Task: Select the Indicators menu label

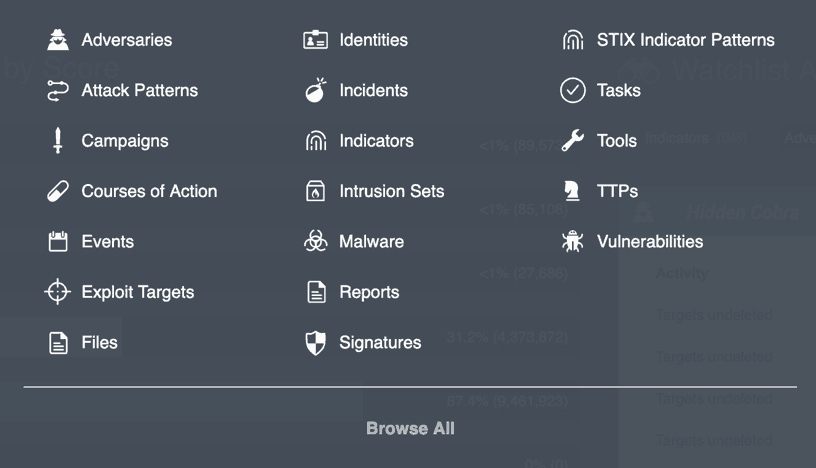Action: click(x=377, y=141)
